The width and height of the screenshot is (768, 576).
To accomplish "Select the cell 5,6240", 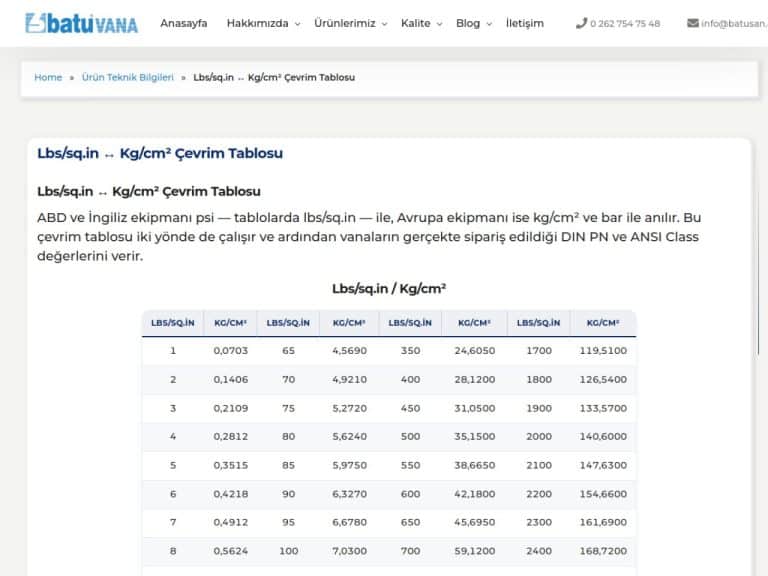I will 349,436.
